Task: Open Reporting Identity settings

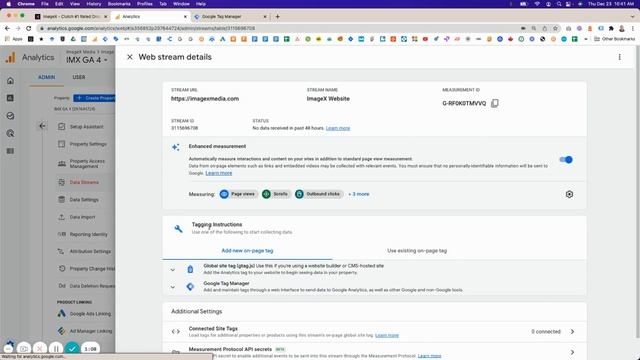Action: point(88,234)
